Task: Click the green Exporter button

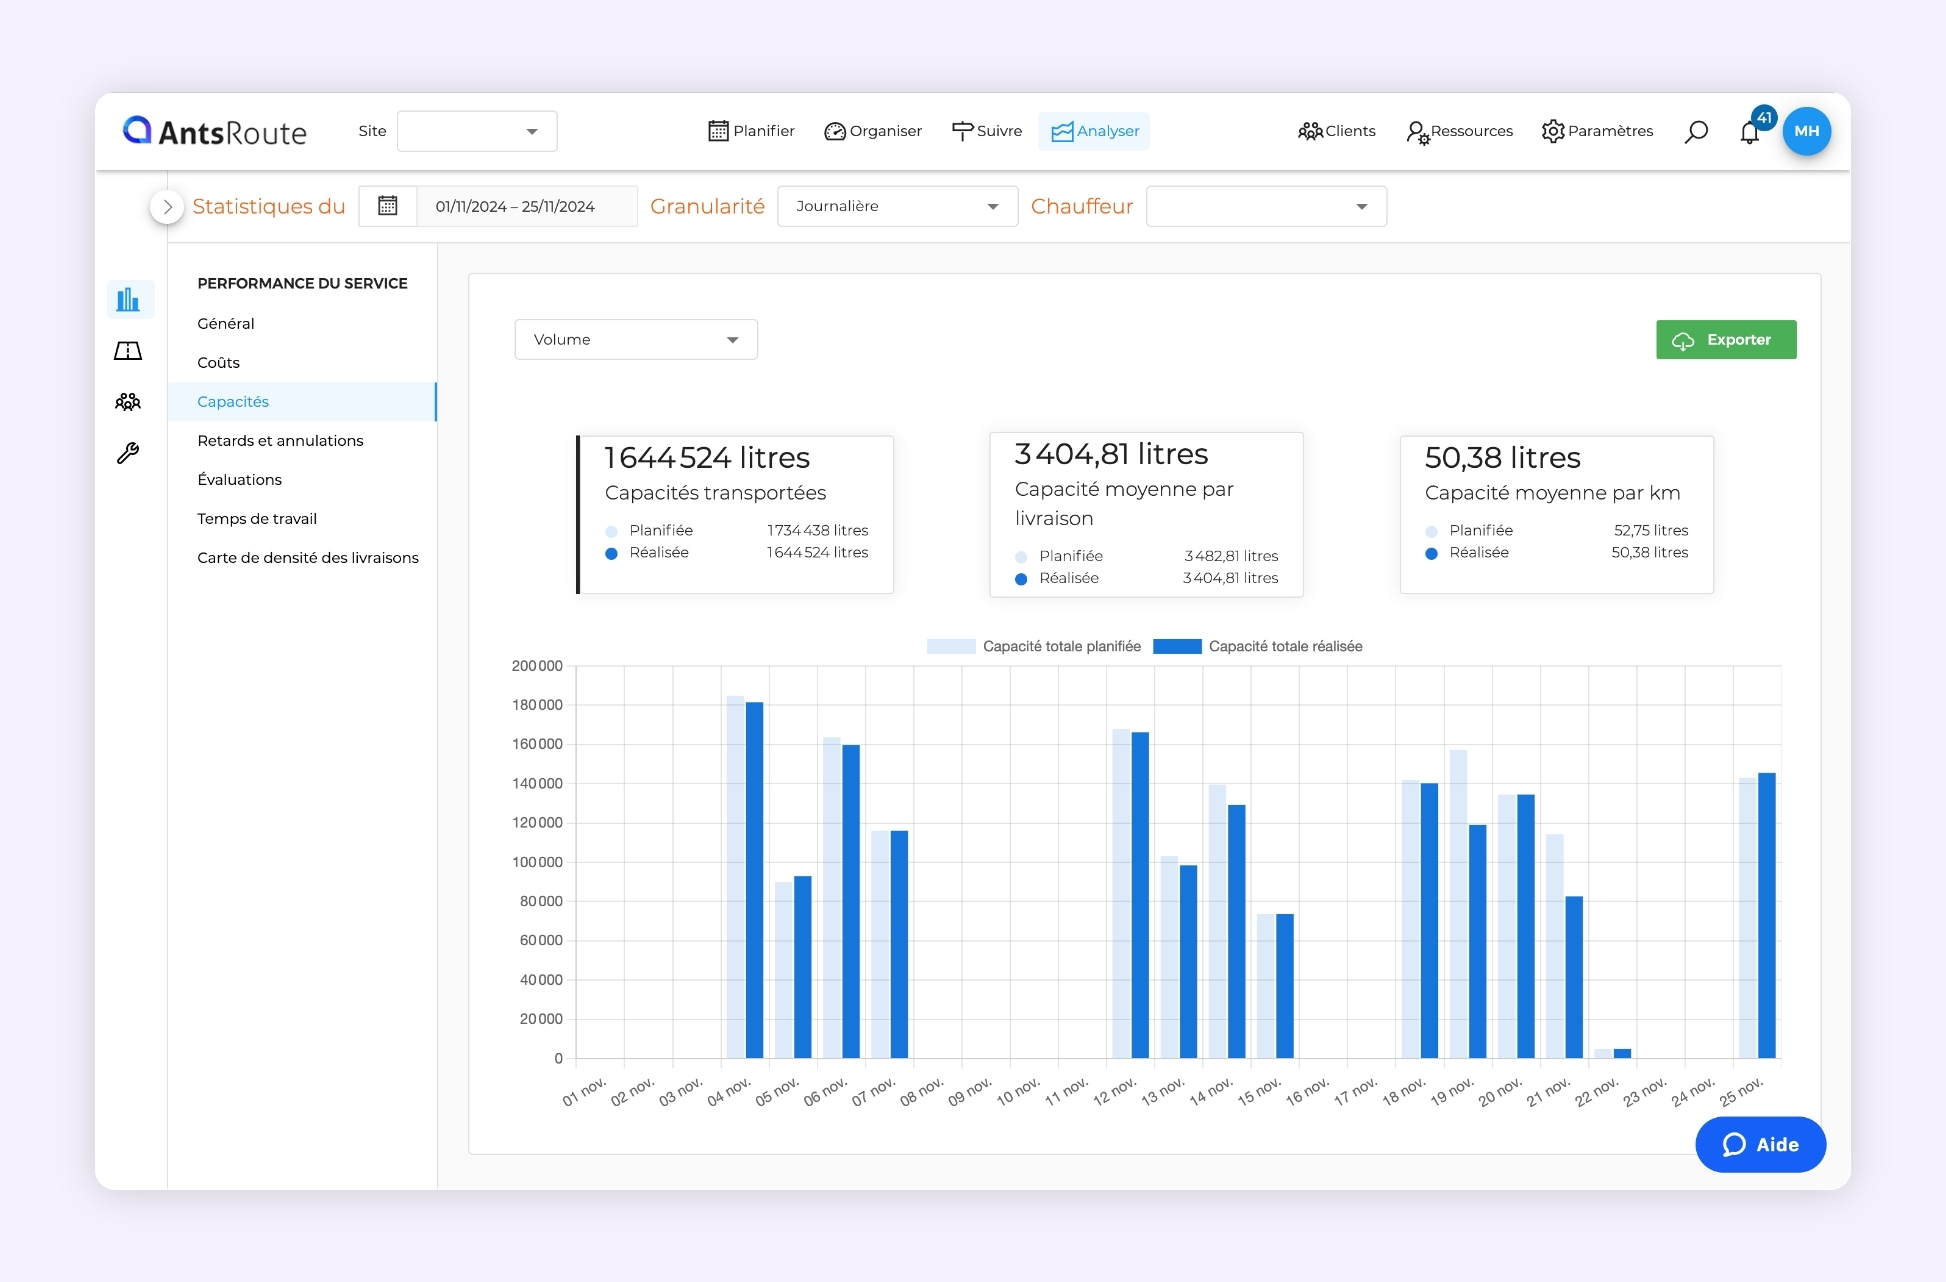Action: click(x=1726, y=340)
